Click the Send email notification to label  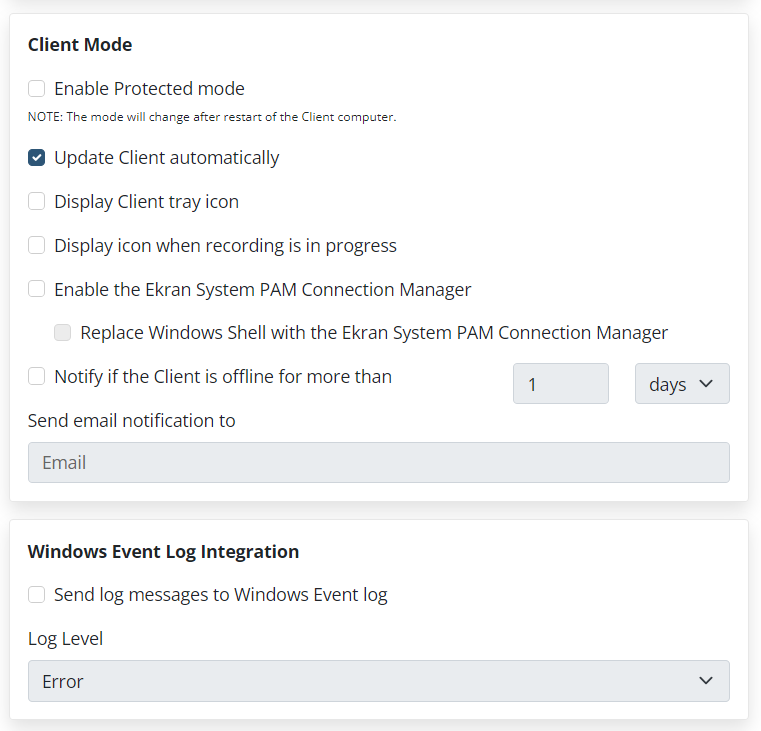click(131, 421)
